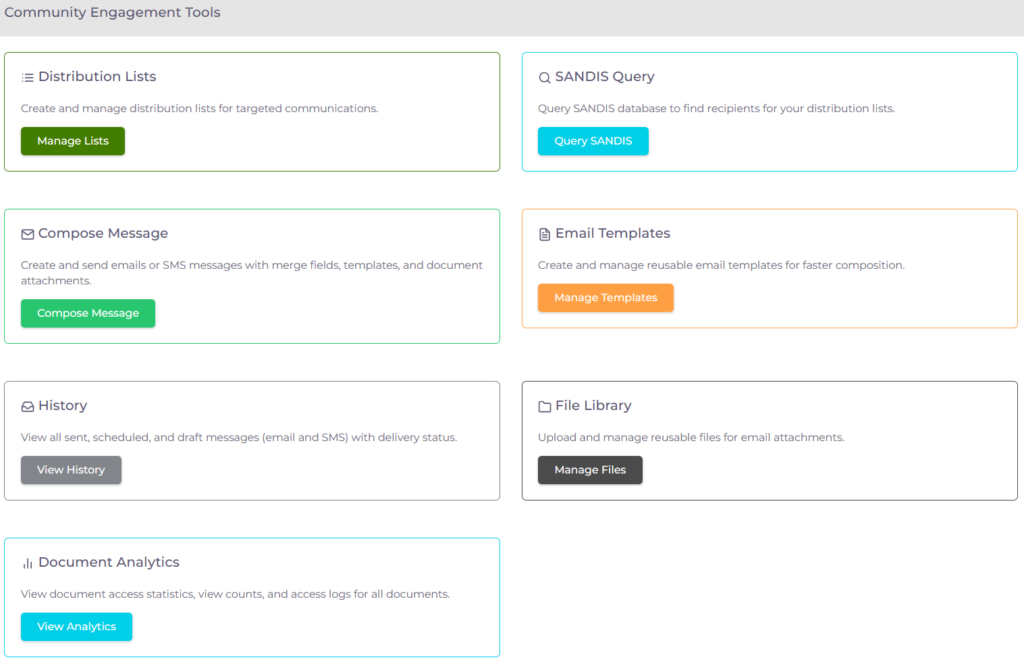This screenshot has height=666, width=1024.
Task: Open Manage Templates
Action: (605, 298)
